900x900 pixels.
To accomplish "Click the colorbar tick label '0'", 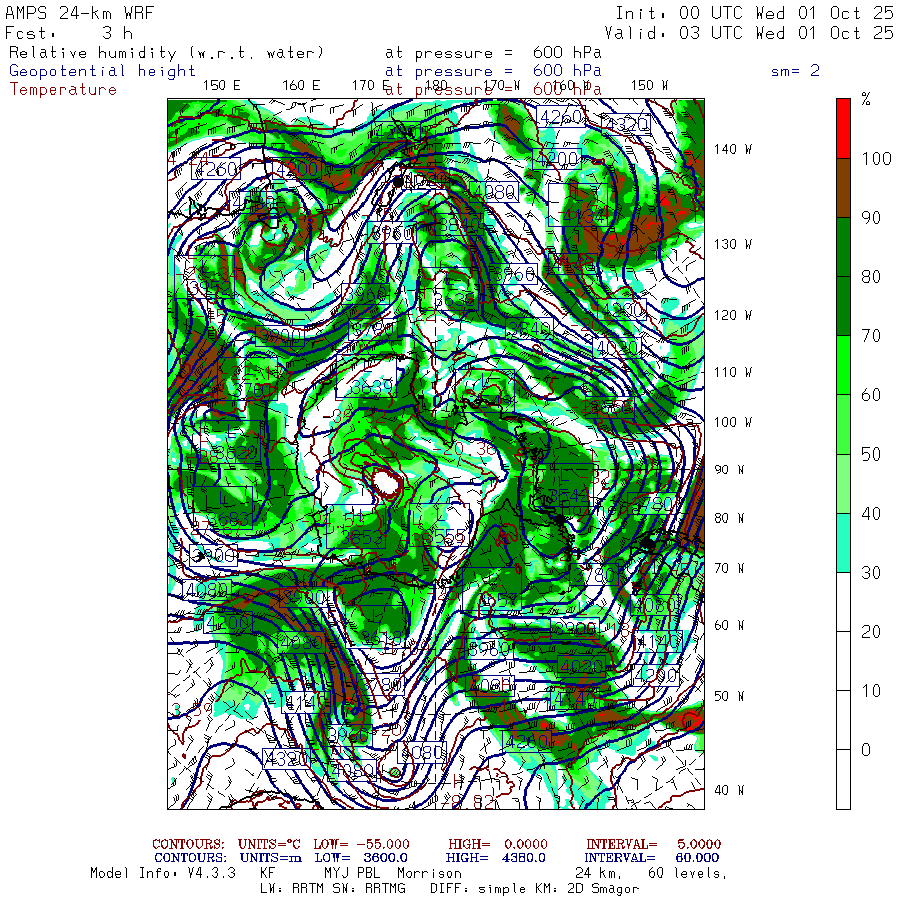I will pyautogui.click(x=867, y=750).
